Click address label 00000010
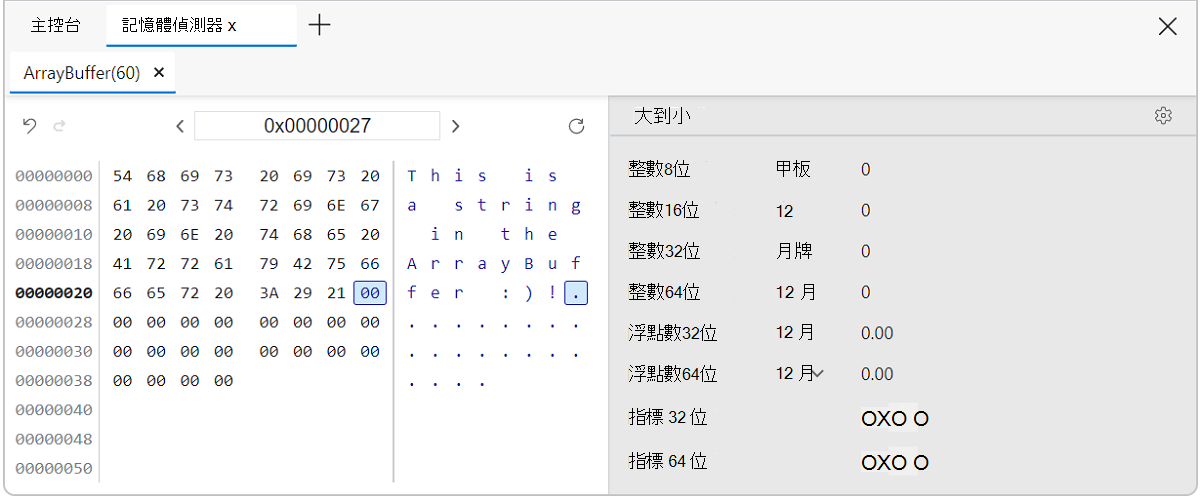 click(x=54, y=235)
